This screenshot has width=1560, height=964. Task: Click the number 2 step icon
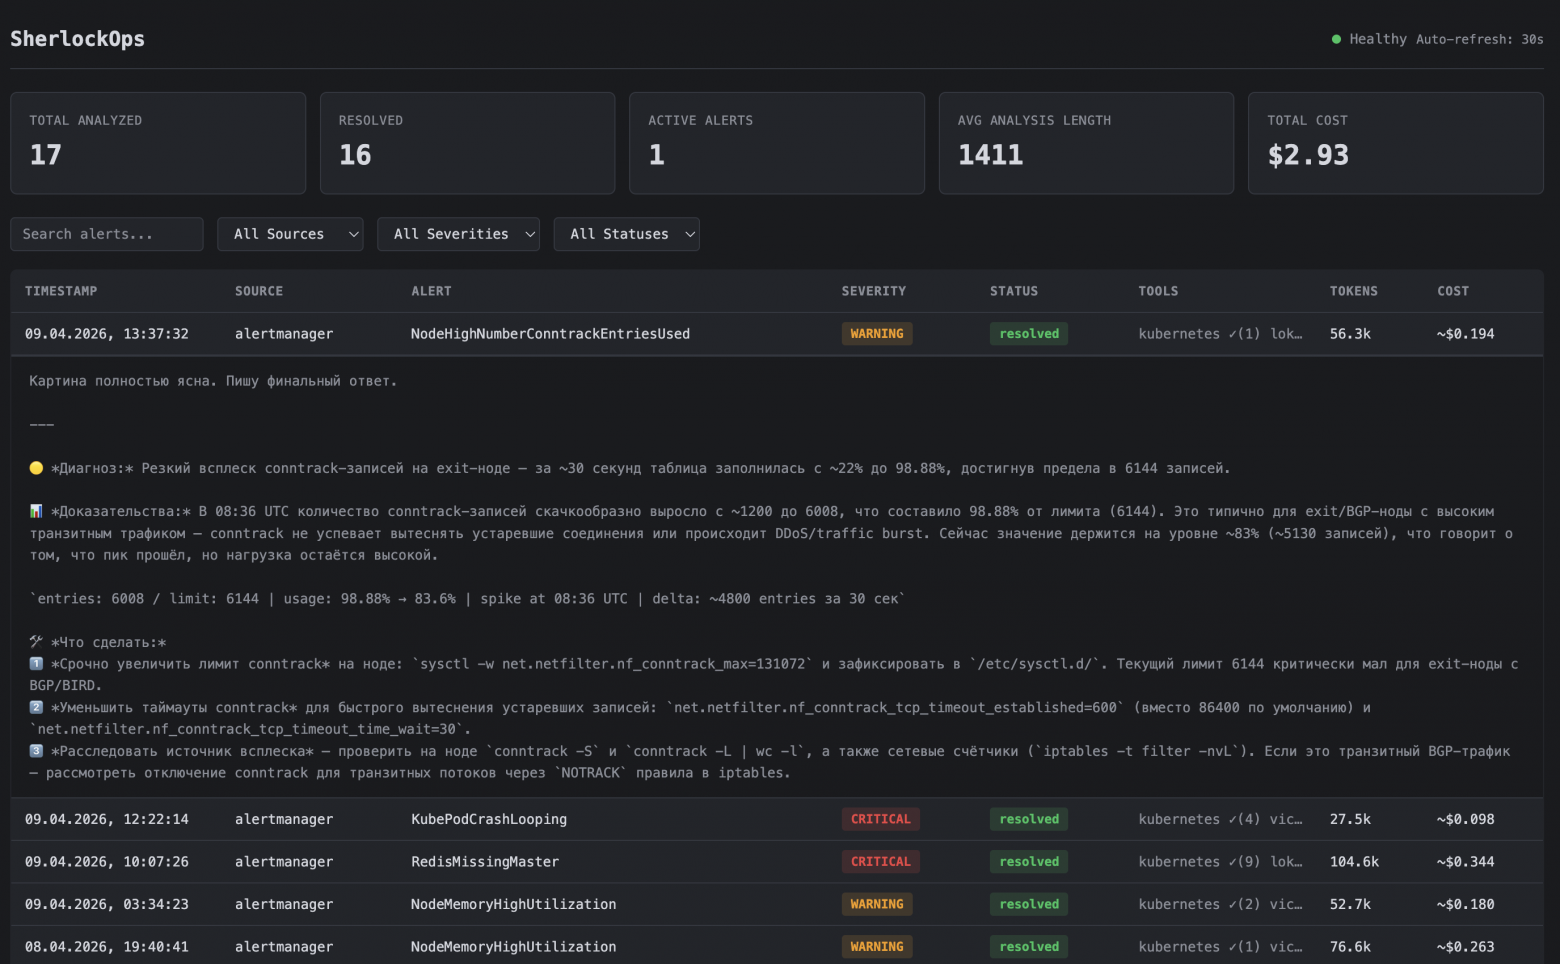pos(36,707)
